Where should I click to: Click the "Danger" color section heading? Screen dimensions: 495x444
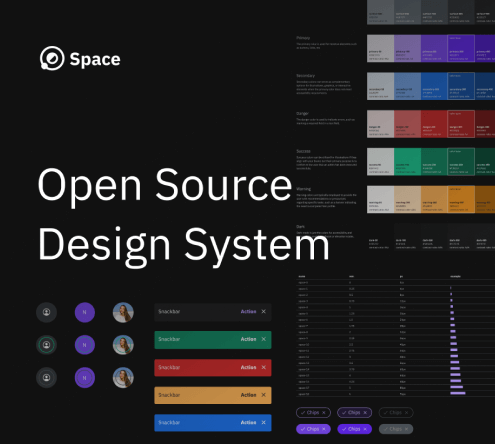pos(302,113)
